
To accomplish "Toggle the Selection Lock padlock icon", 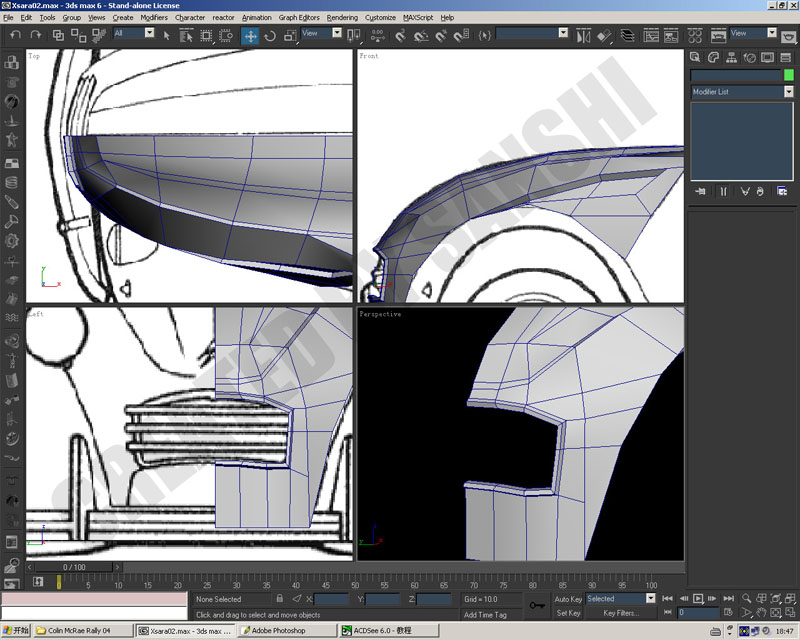I will (280, 599).
